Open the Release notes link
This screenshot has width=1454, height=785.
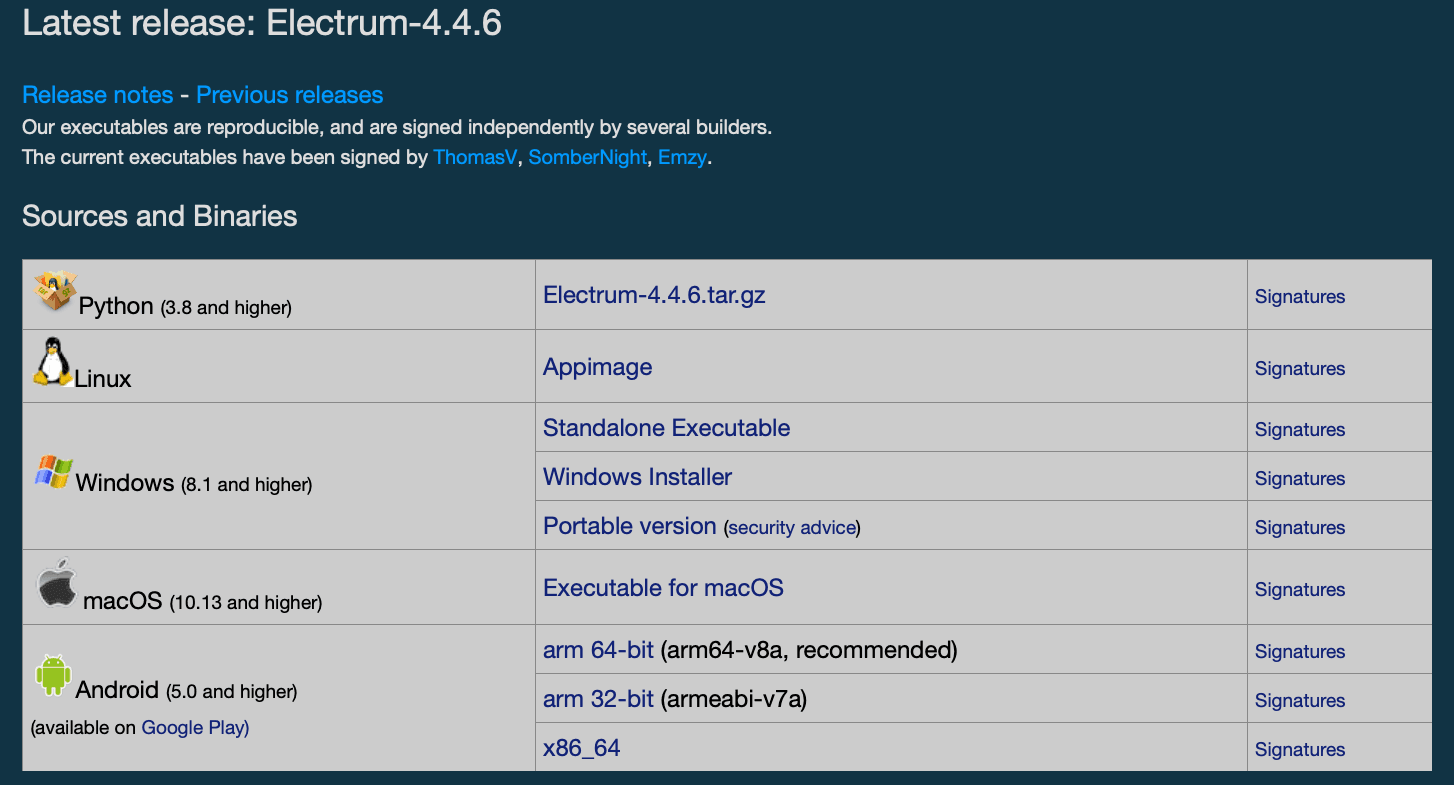(98, 95)
